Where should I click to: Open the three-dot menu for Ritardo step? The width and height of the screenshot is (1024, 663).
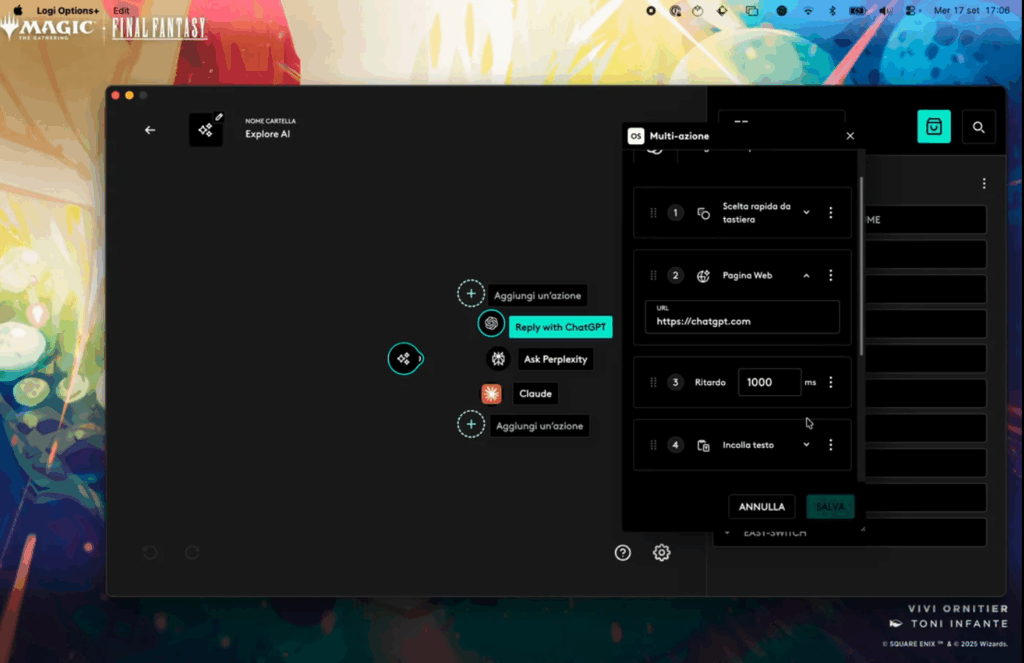(830, 382)
